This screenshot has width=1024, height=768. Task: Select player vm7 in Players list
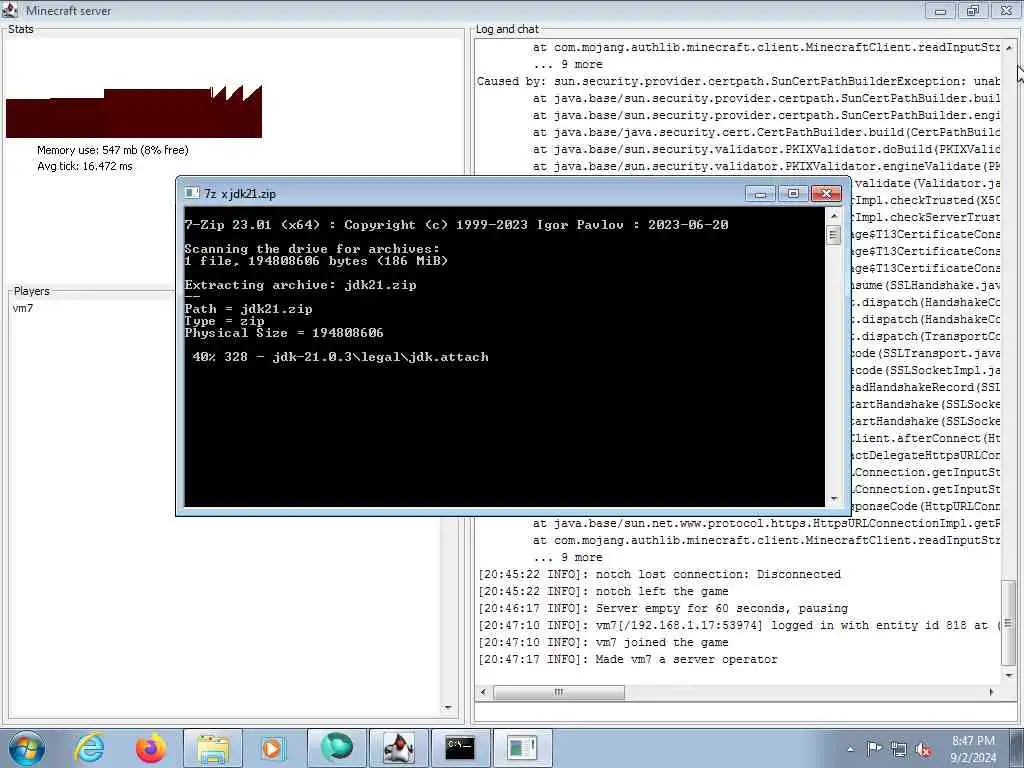click(23, 308)
